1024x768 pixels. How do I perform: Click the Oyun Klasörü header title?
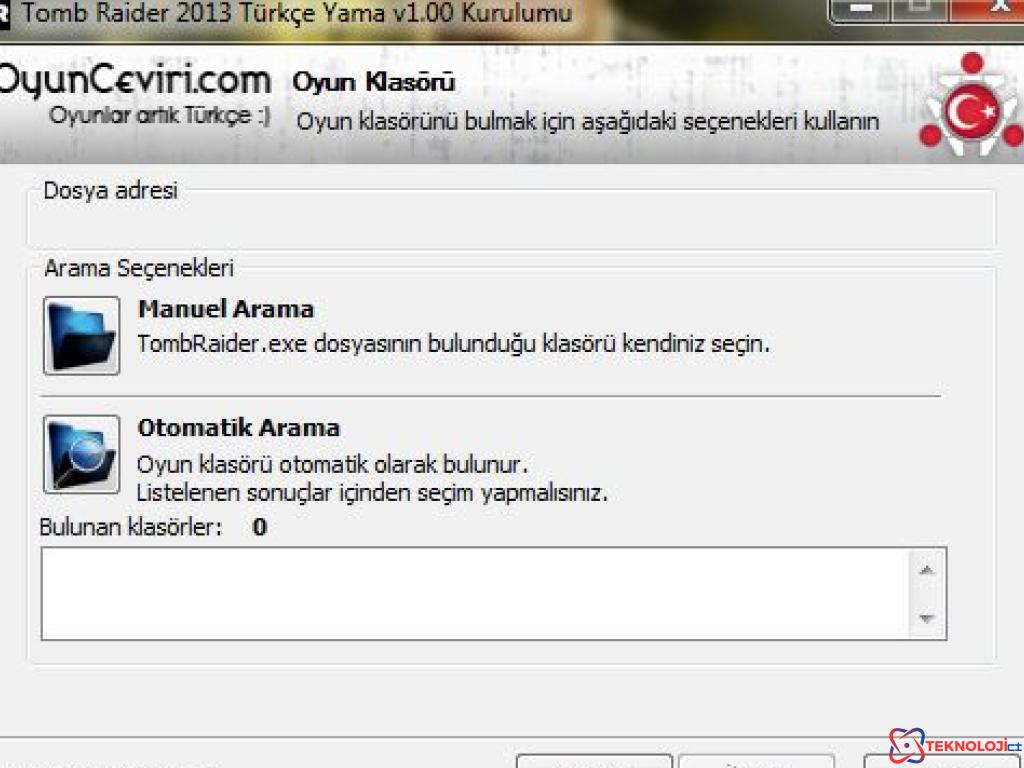click(374, 83)
